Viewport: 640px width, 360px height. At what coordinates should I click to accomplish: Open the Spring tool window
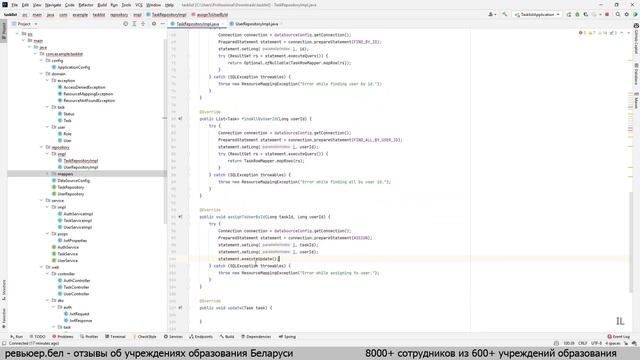click(287, 337)
